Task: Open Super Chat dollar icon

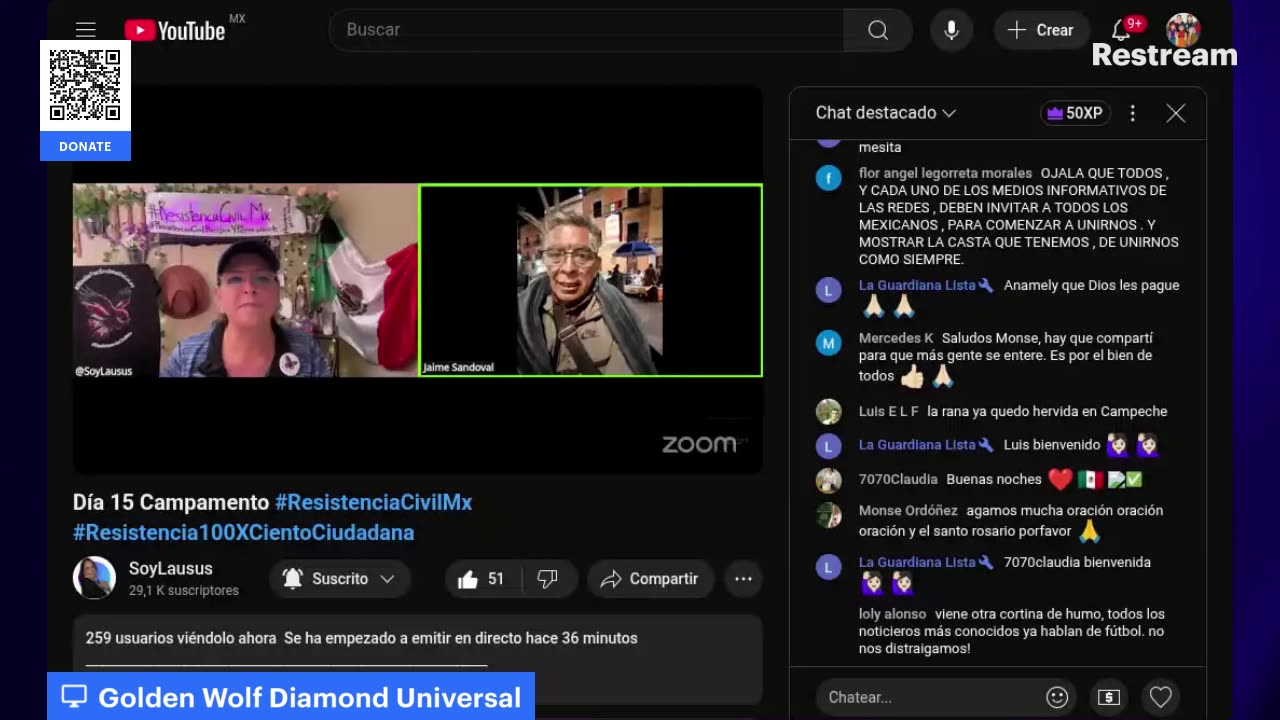Action: click(x=1109, y=697)
